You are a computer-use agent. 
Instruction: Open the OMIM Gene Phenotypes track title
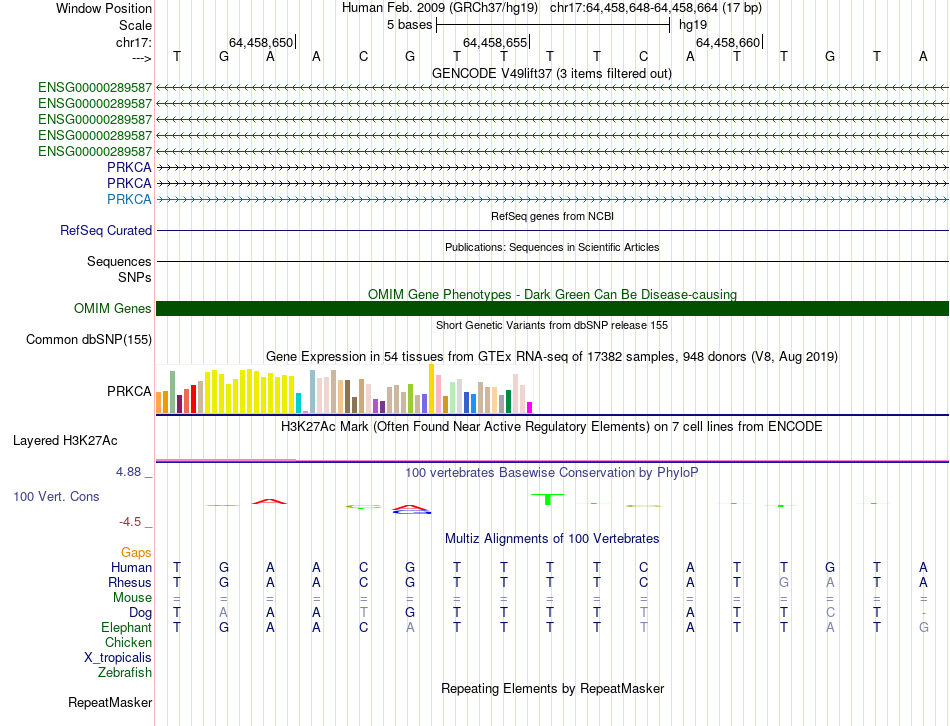pyautogui.click(x=552, y=294)
